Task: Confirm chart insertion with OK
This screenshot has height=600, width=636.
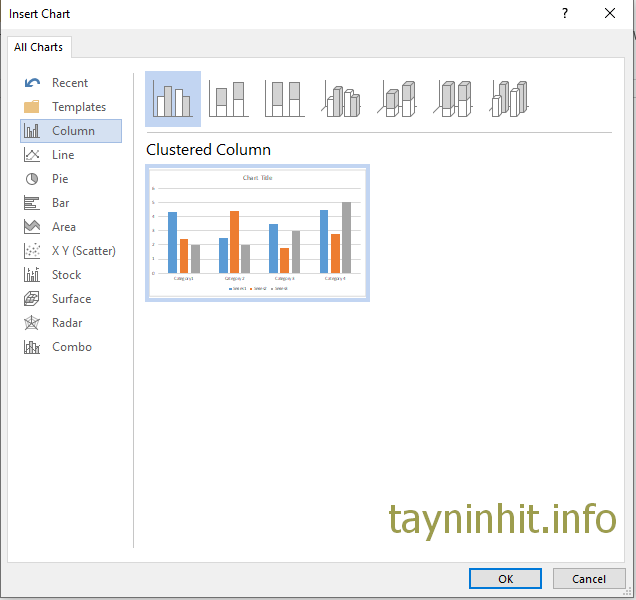Action: pyautogui.click(x=505, y=578)
